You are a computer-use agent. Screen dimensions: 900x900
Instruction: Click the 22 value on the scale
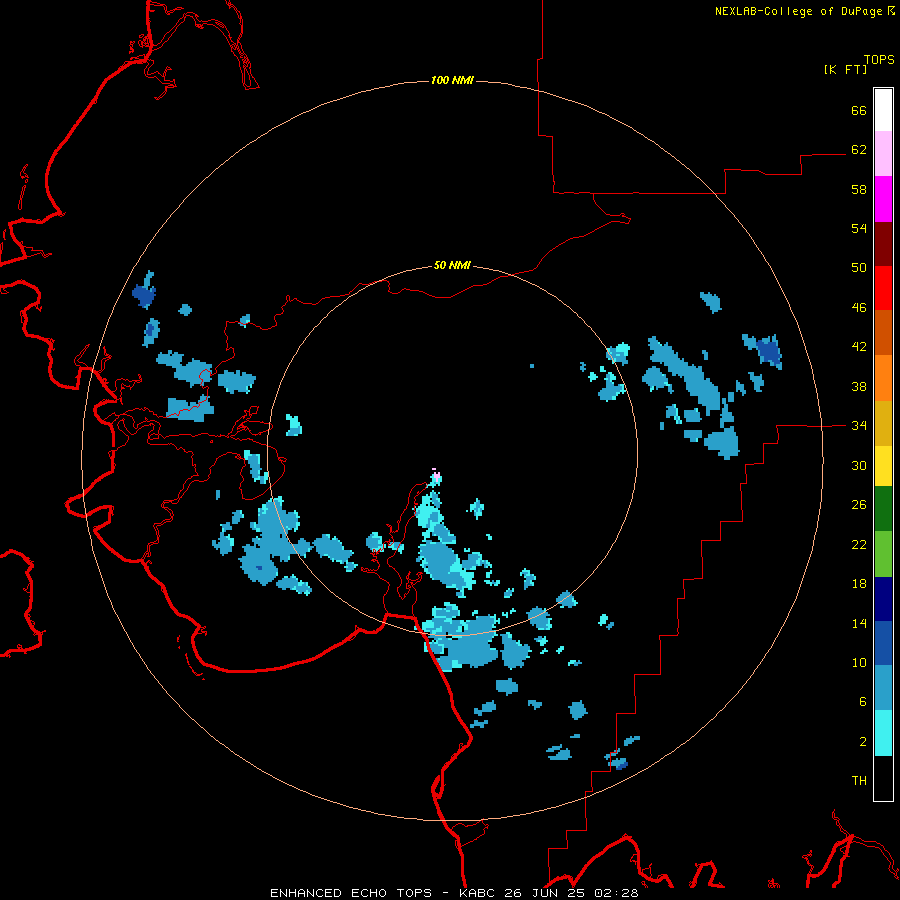tap(859, 544)
